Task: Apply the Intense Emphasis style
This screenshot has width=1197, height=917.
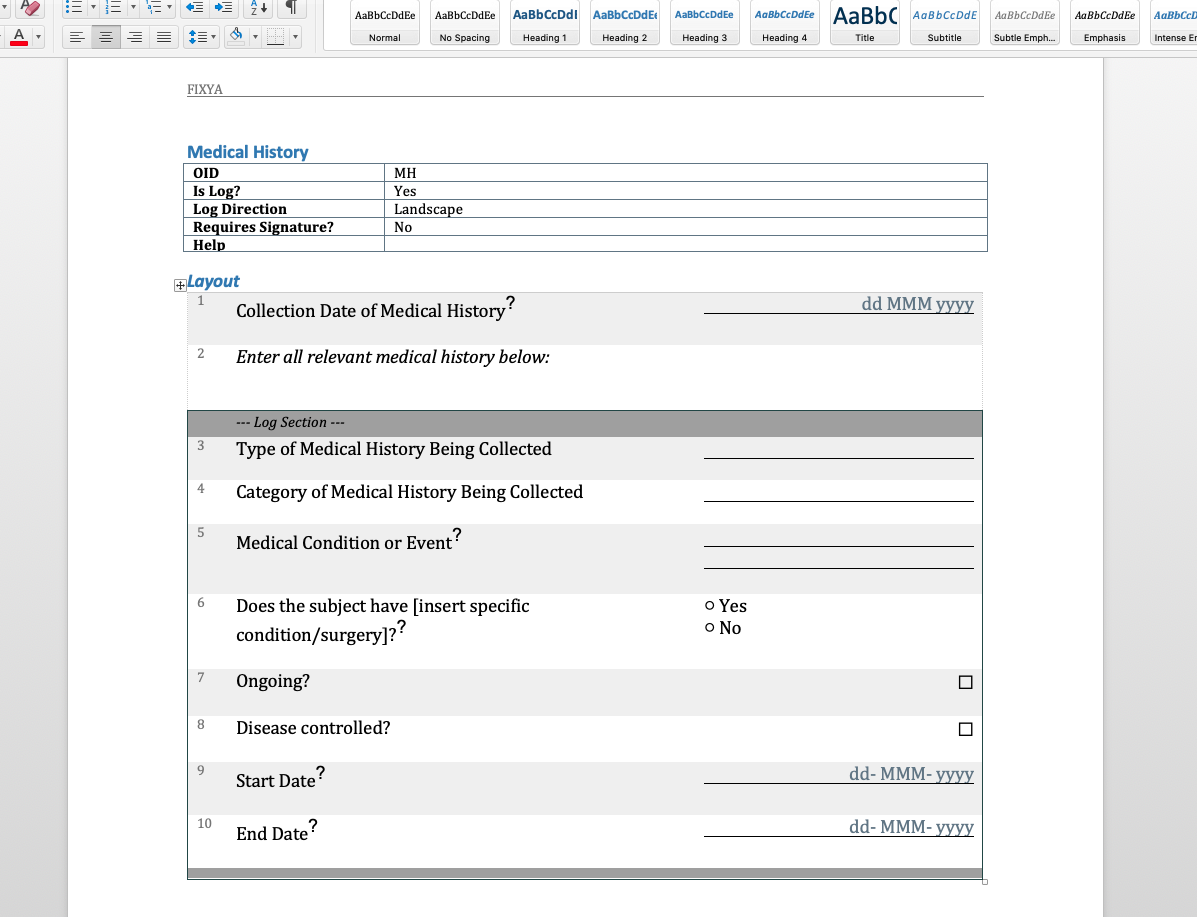Action: tap(1174, 23)
